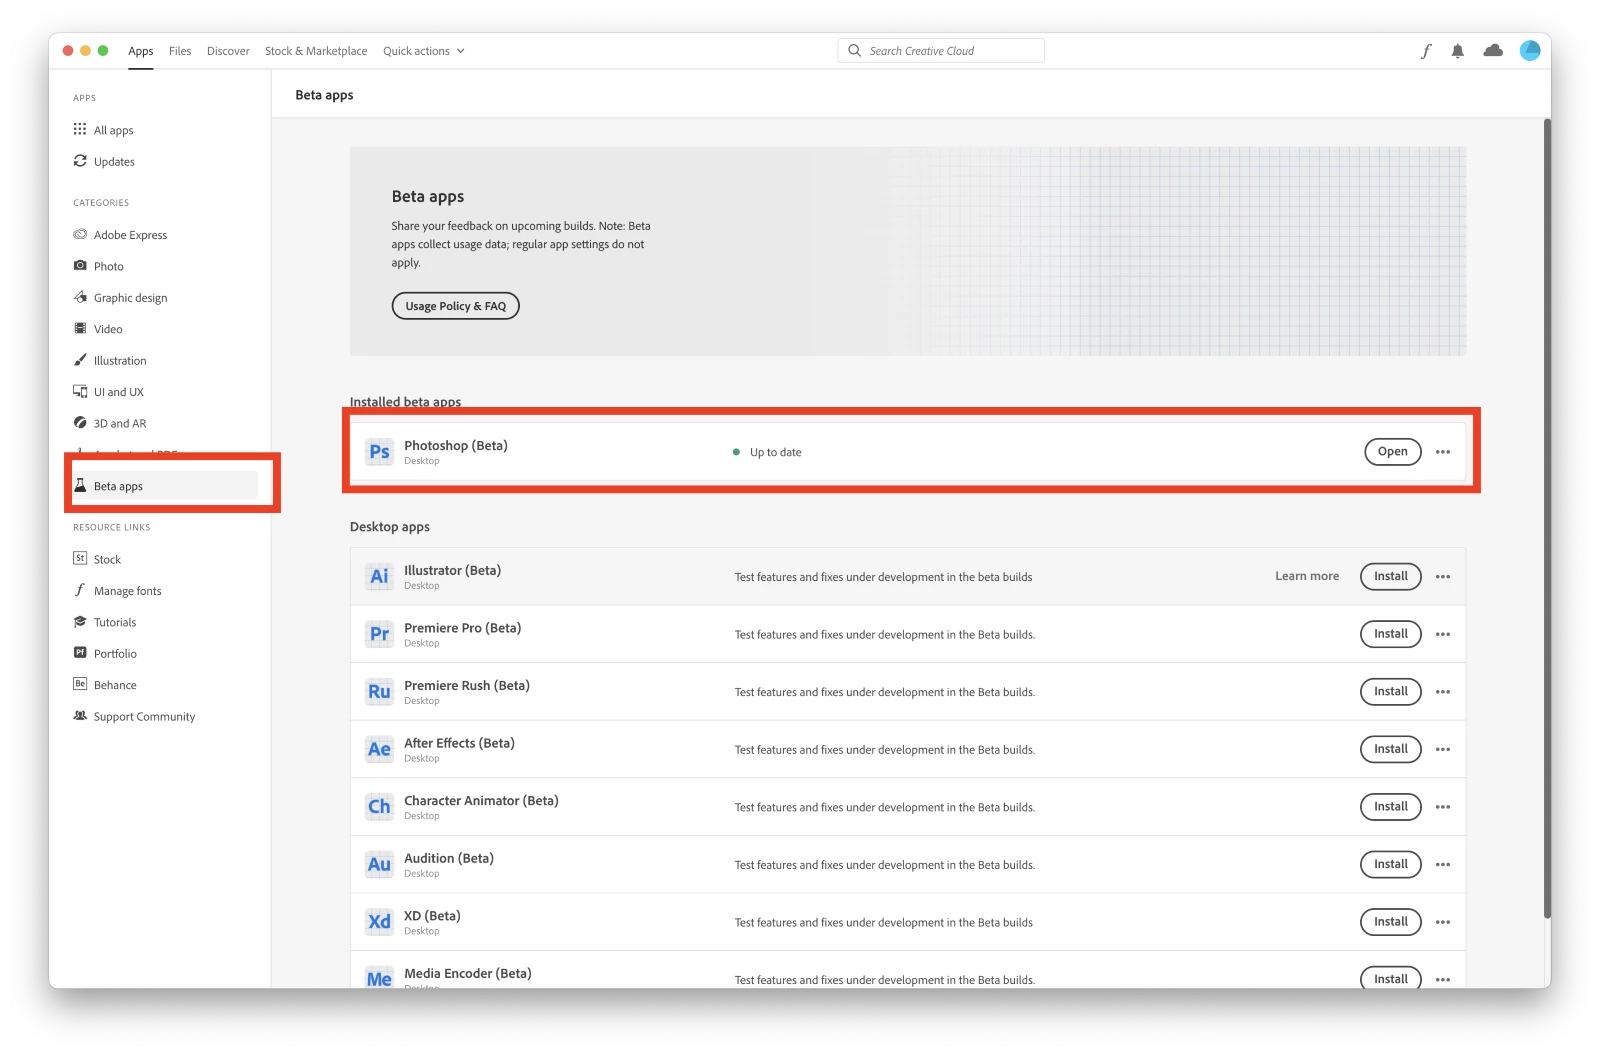Click the vertical scrollbar on the right

click(1547, 518)
